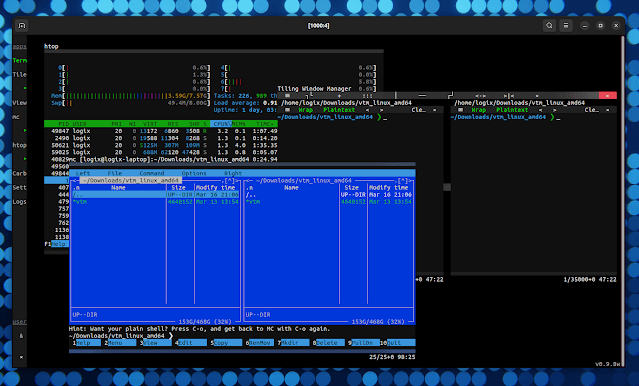Click the split vertically icon in tiling toolbar

pyautogui.click(x=395, y=95)
